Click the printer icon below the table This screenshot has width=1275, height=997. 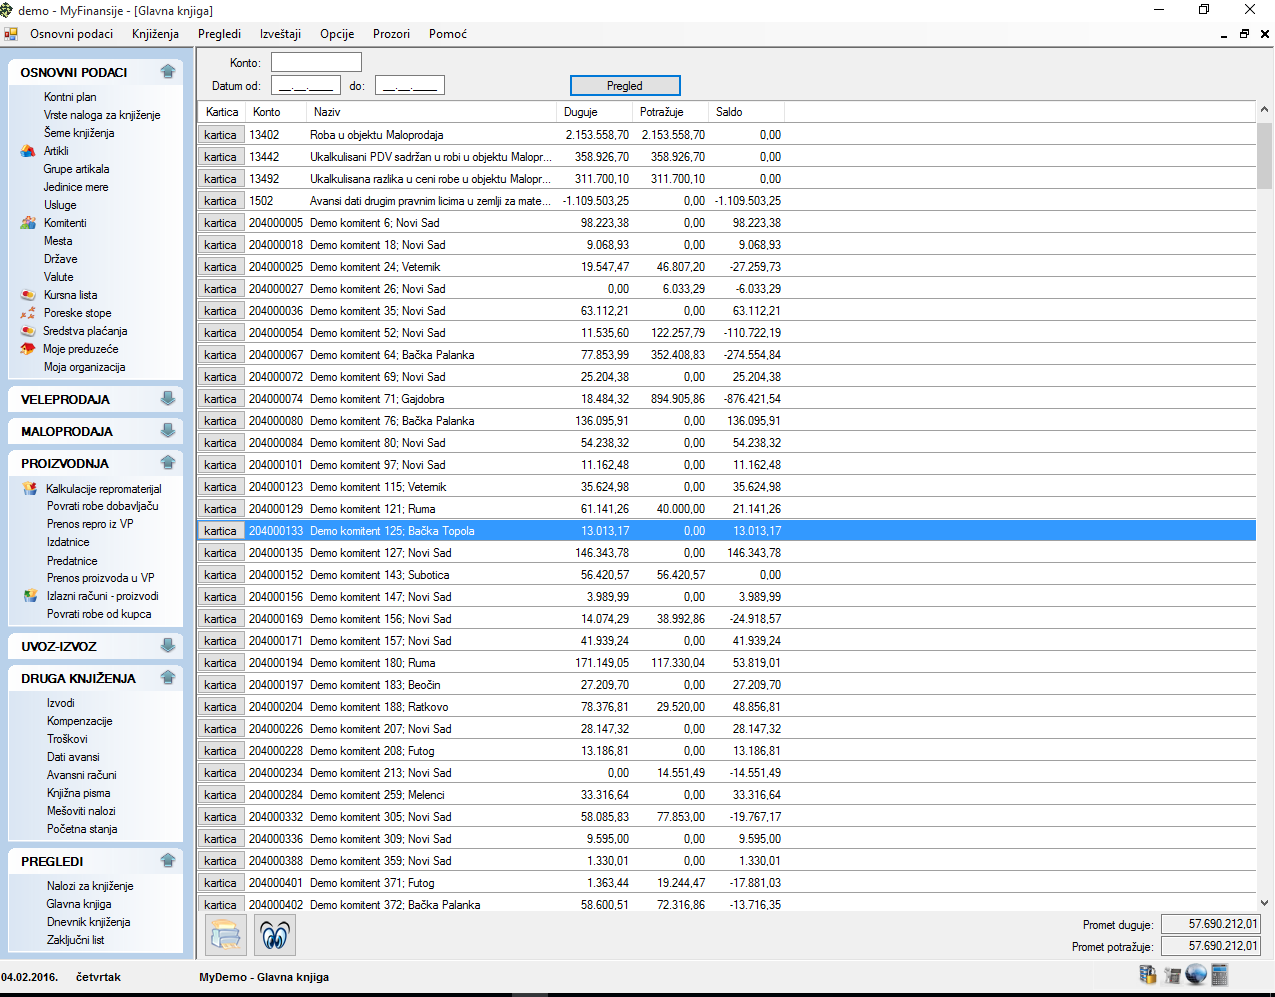pyautogui.click(x=226, y=935)
